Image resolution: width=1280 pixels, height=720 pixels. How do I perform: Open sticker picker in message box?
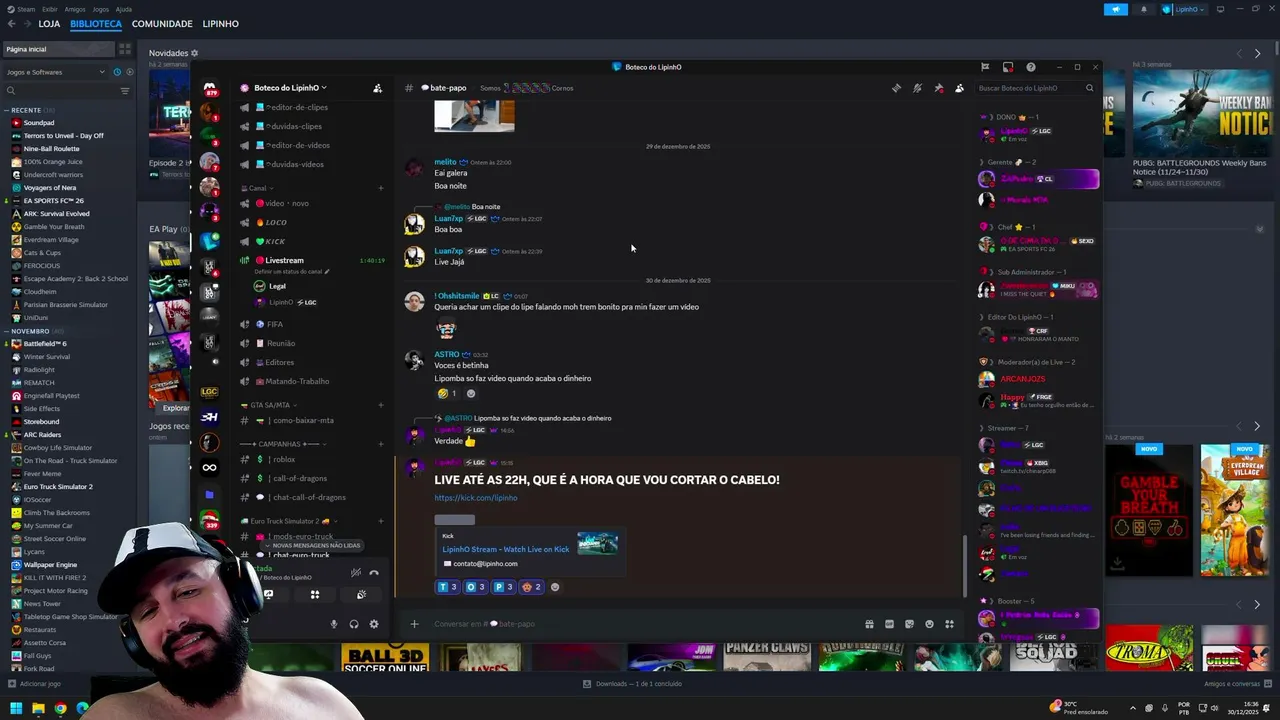click(909, 624)
